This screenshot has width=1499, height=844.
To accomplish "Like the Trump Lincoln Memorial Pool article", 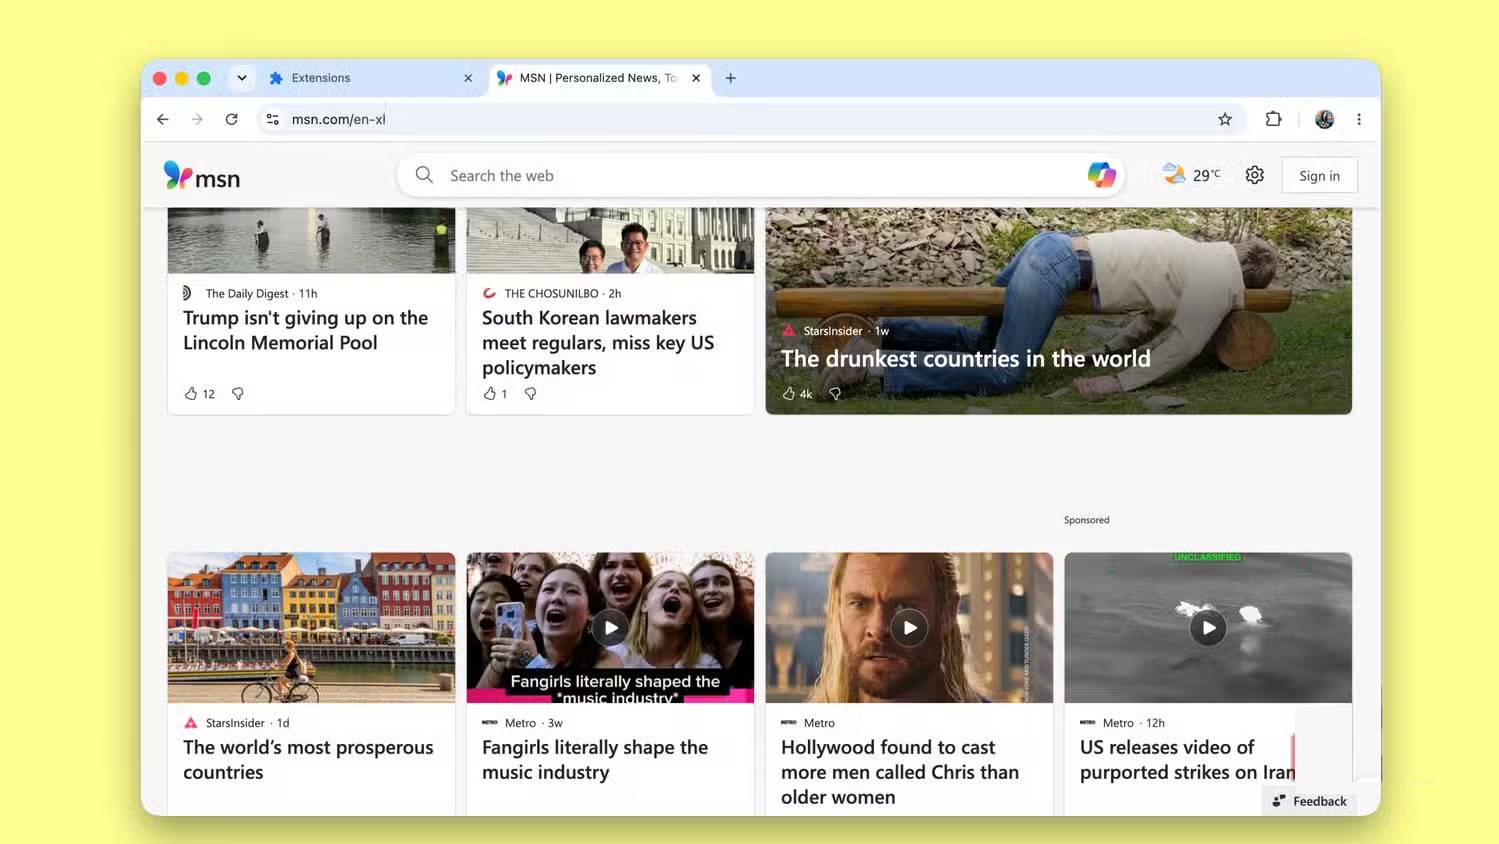I will pos(191,394).
